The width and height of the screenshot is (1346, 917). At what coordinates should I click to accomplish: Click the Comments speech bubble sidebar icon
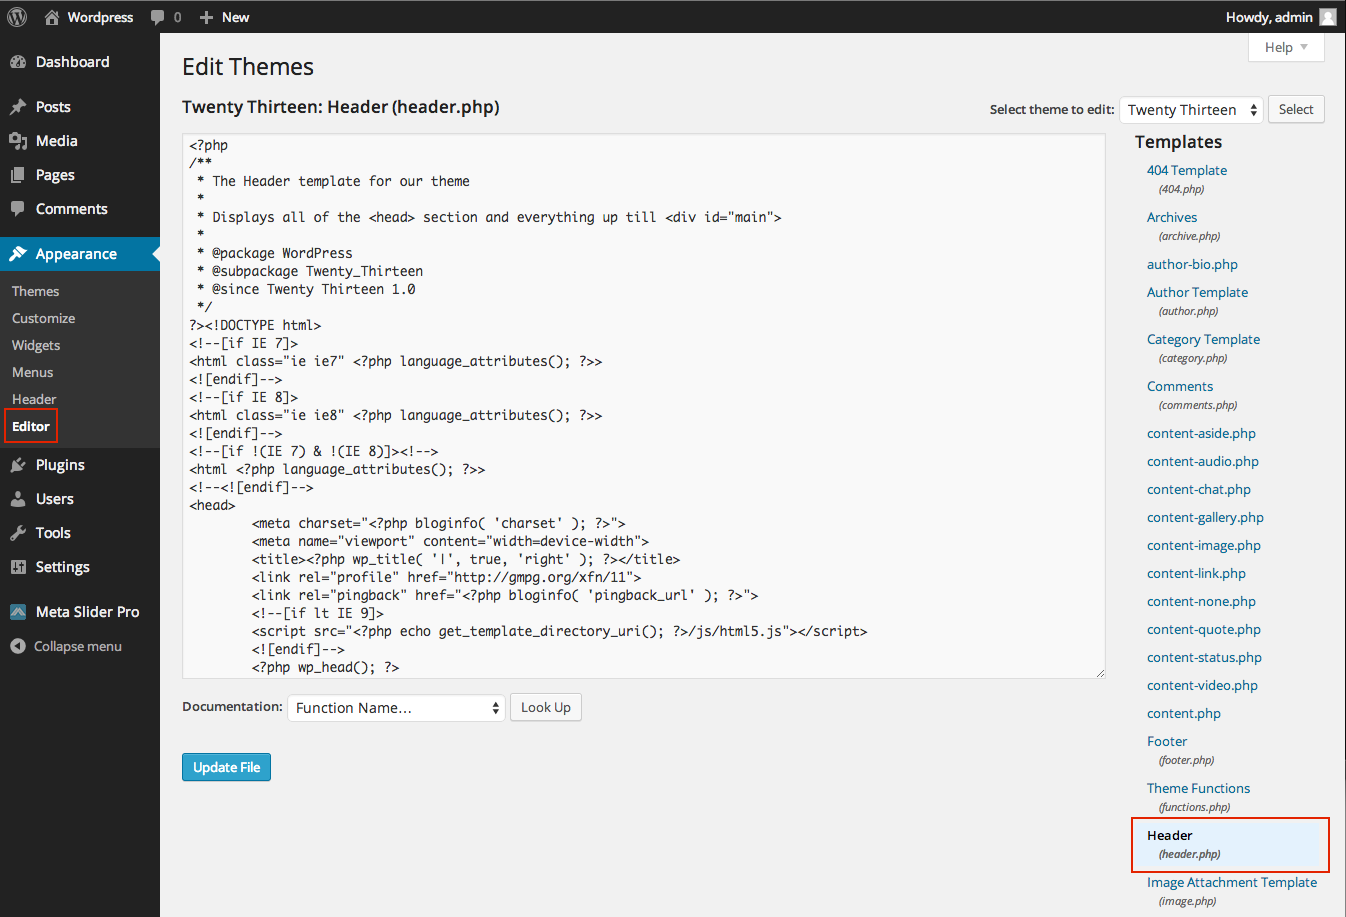pos(18,209)
